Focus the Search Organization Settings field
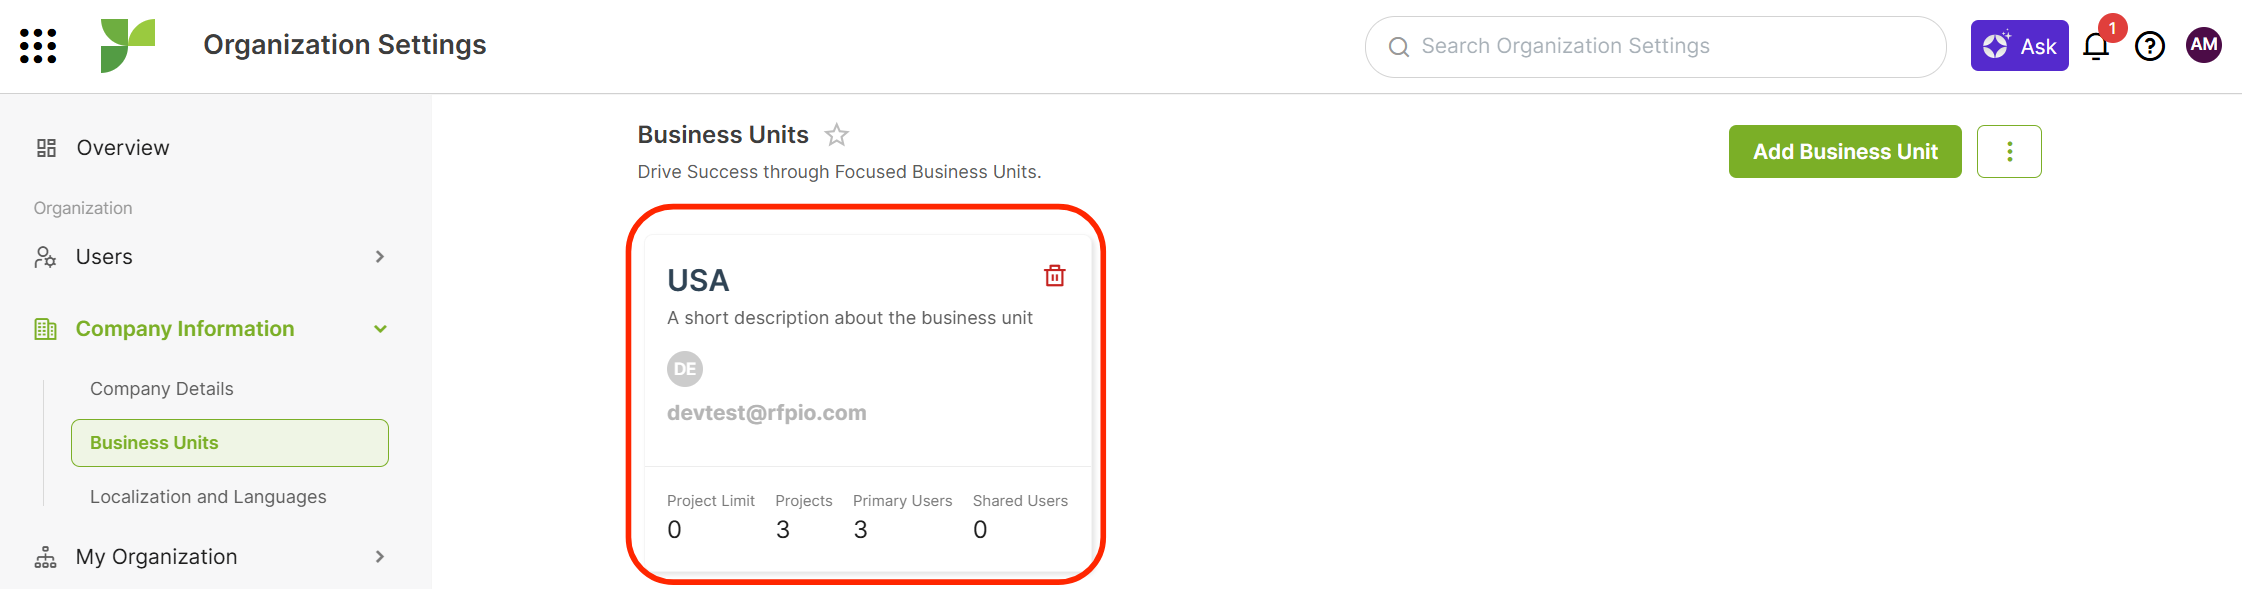The image size is (2242, 589). [1655, 46]
